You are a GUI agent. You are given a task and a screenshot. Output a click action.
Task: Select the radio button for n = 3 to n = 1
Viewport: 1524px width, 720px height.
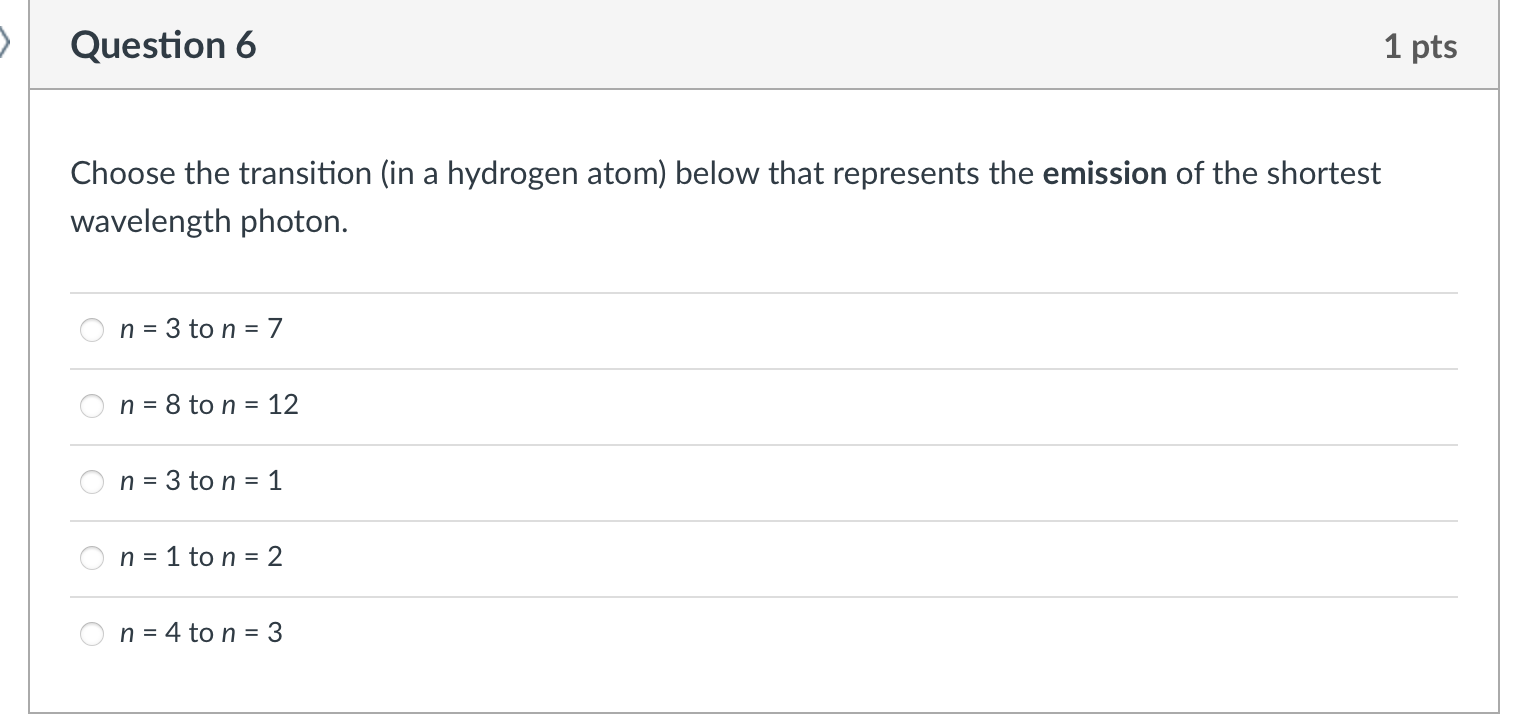tap(91, 481)
